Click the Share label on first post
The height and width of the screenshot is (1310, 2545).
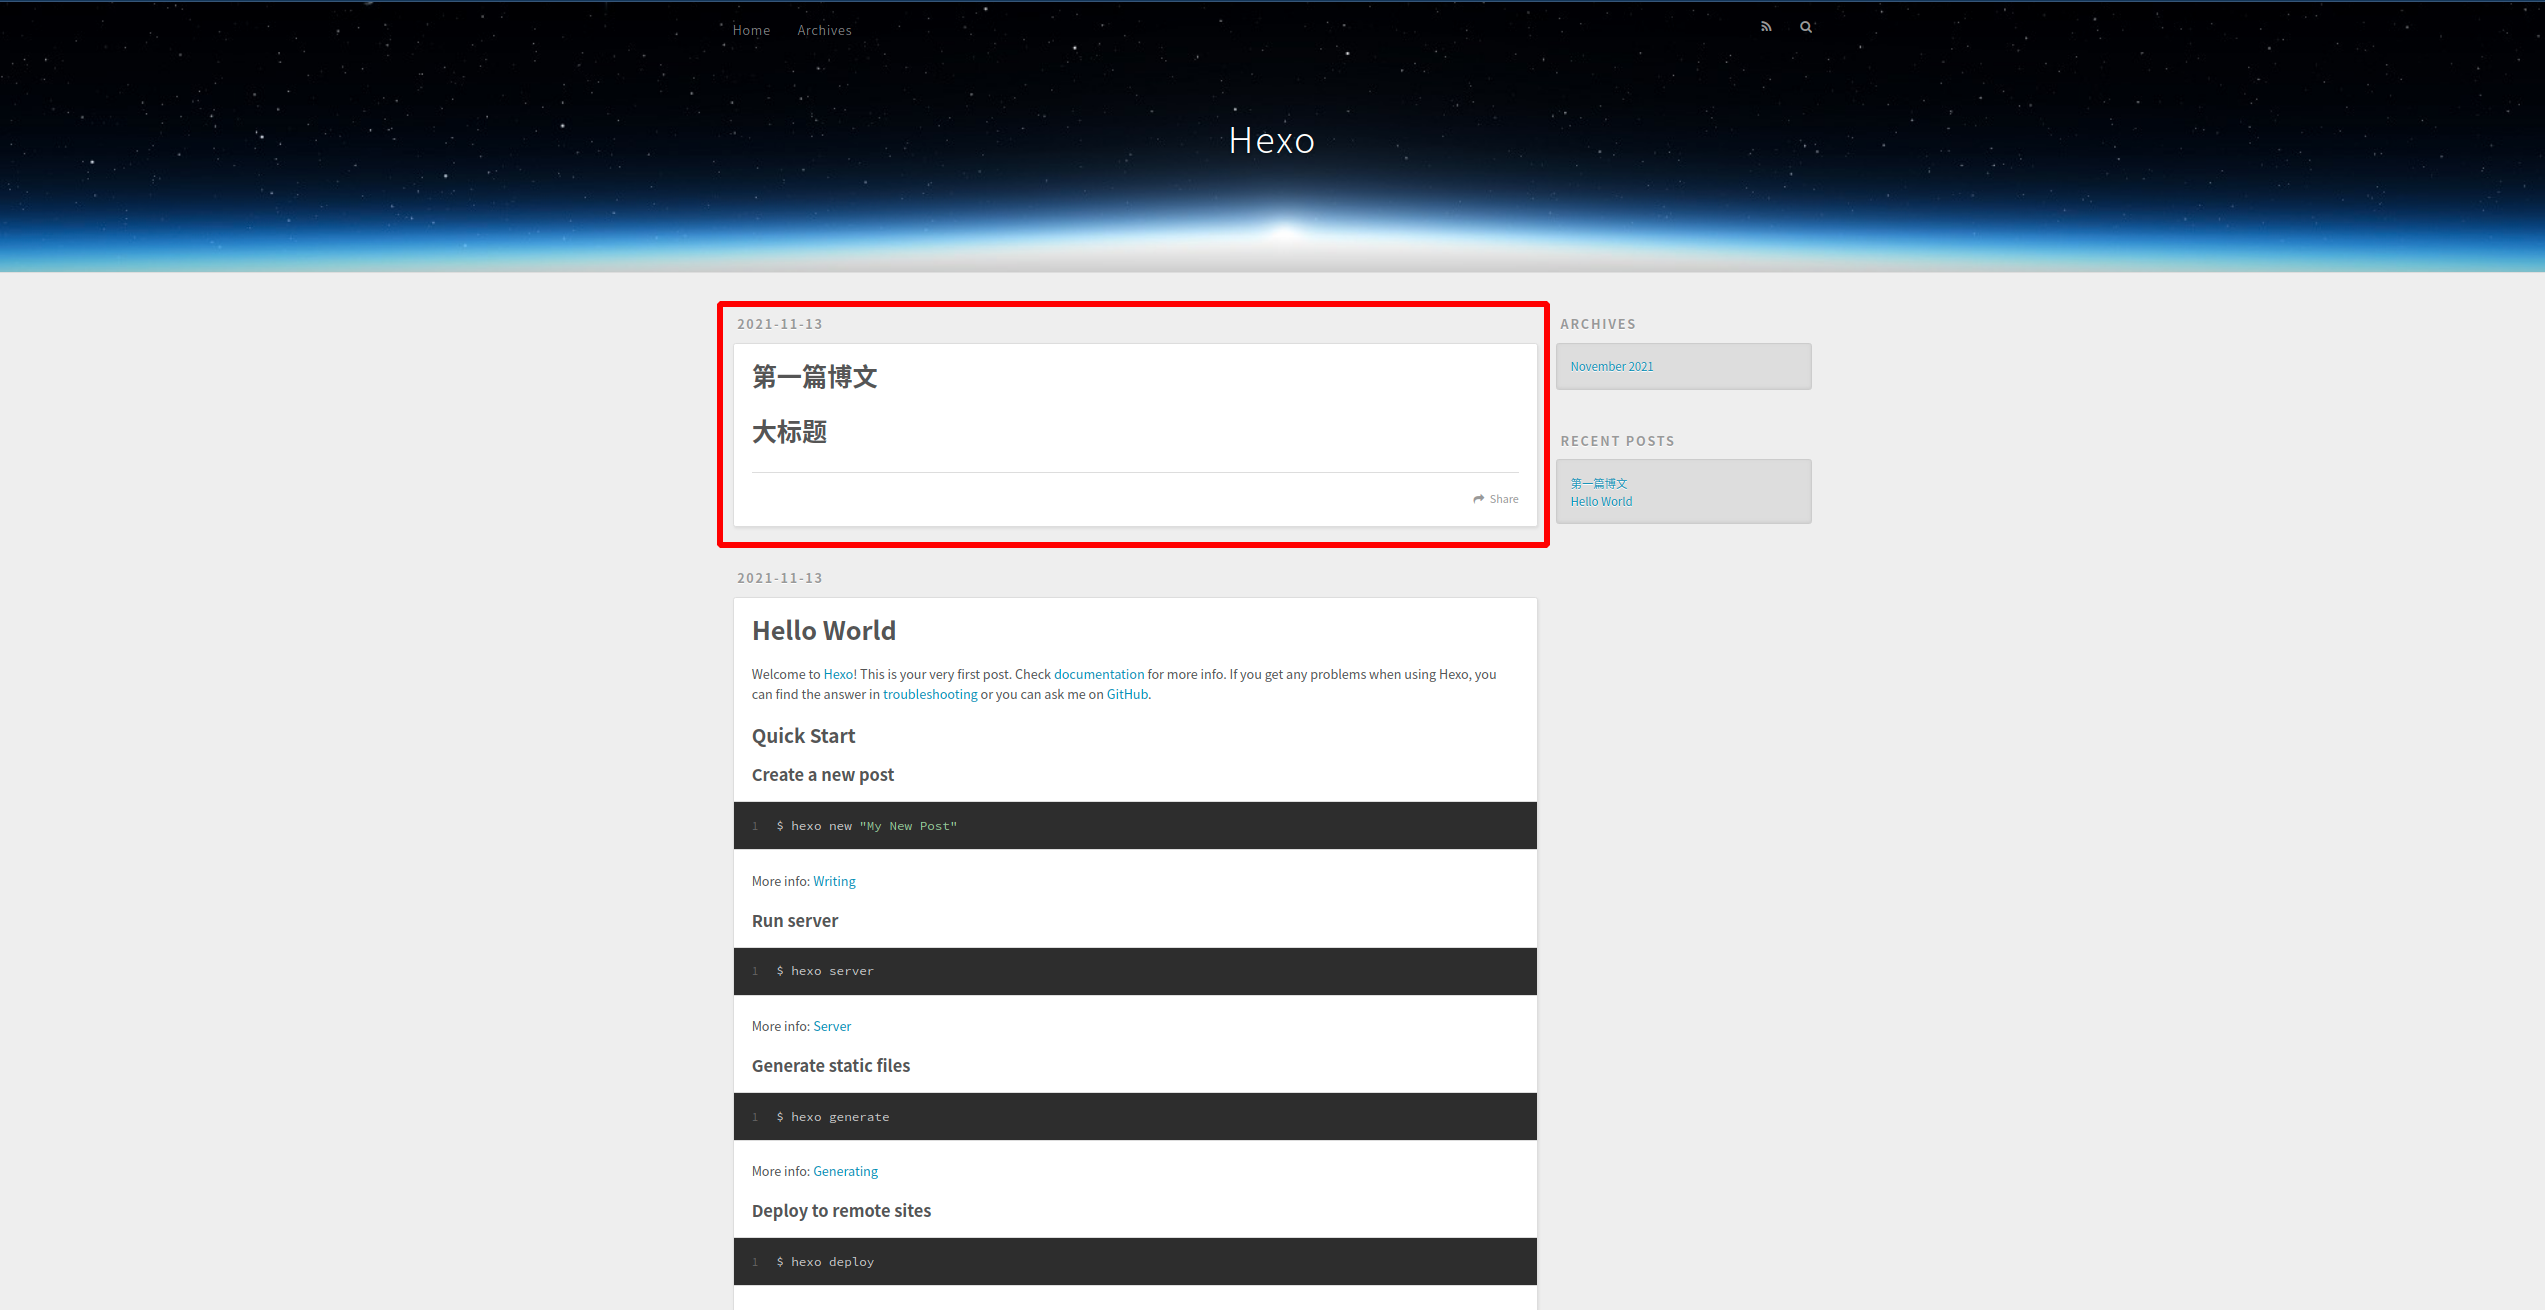tap(1503, 499)
